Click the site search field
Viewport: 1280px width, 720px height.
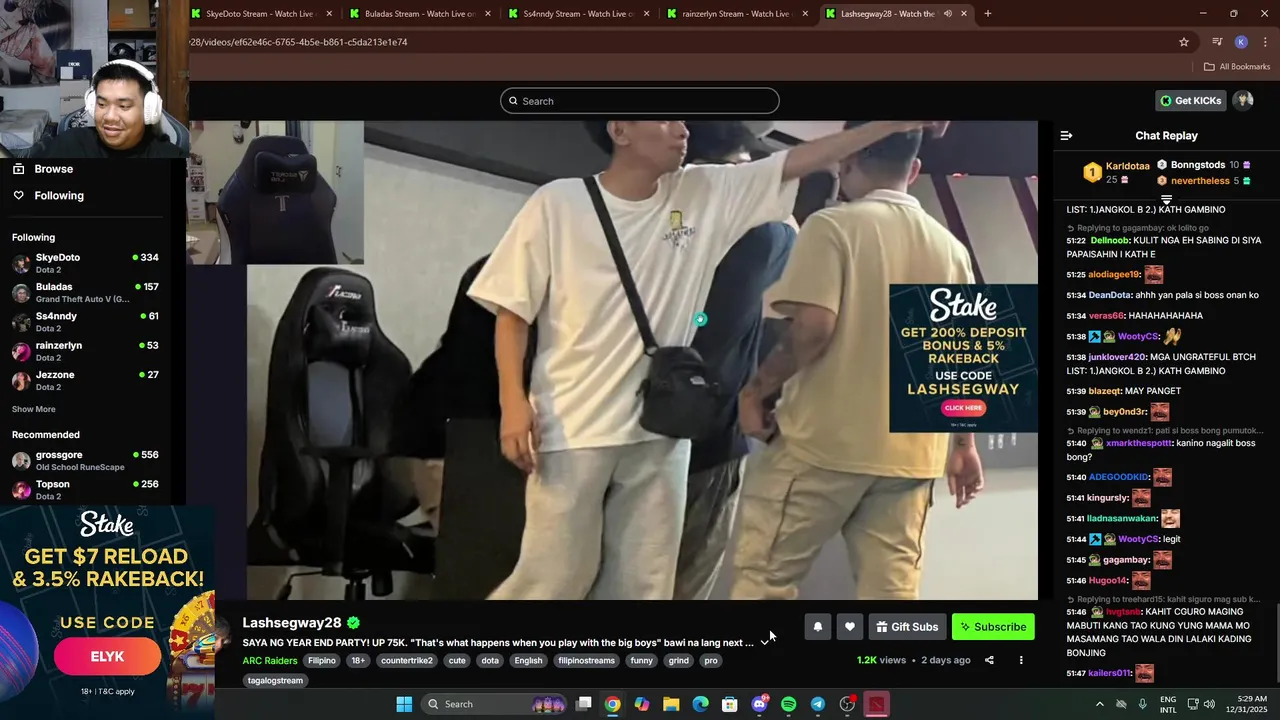tap(639, 101)
